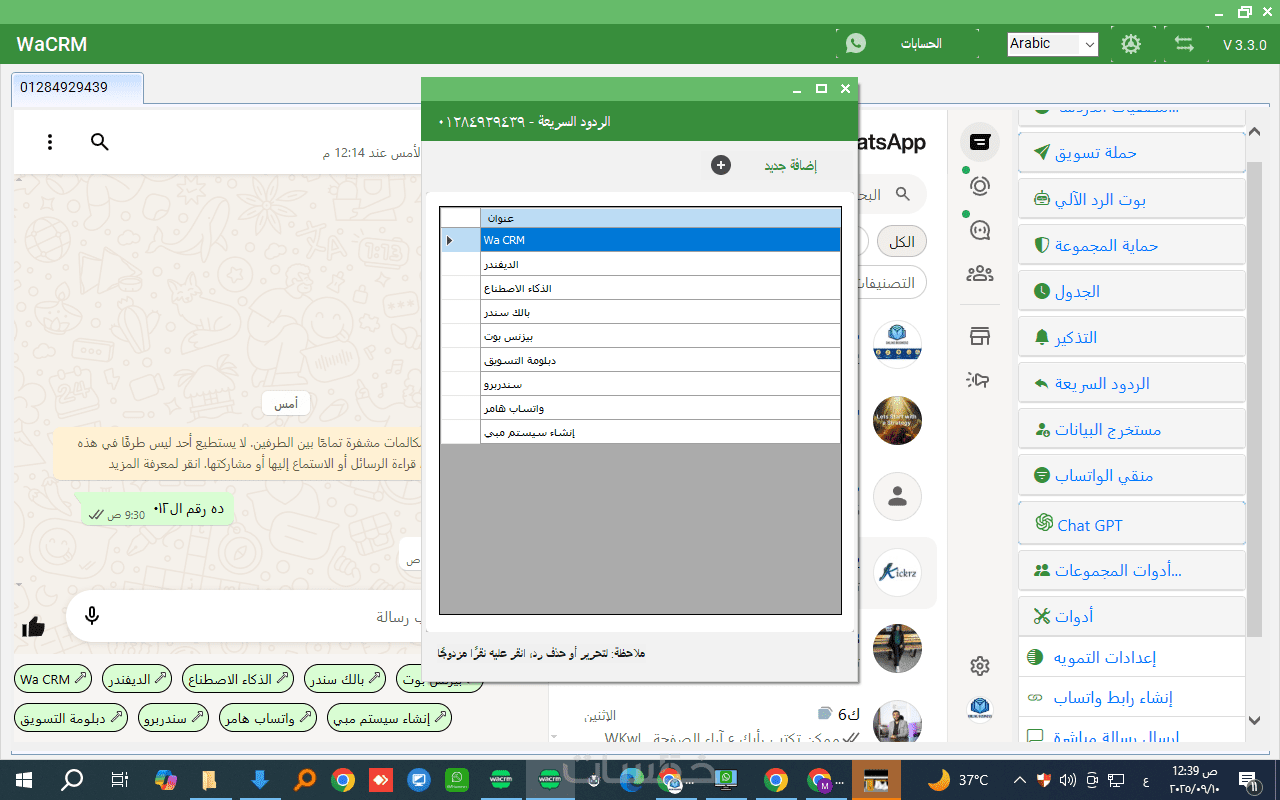Open the التذكير reminder button
The width and height of the screenshot is (1280, 800).
[x=1132, y=337]
